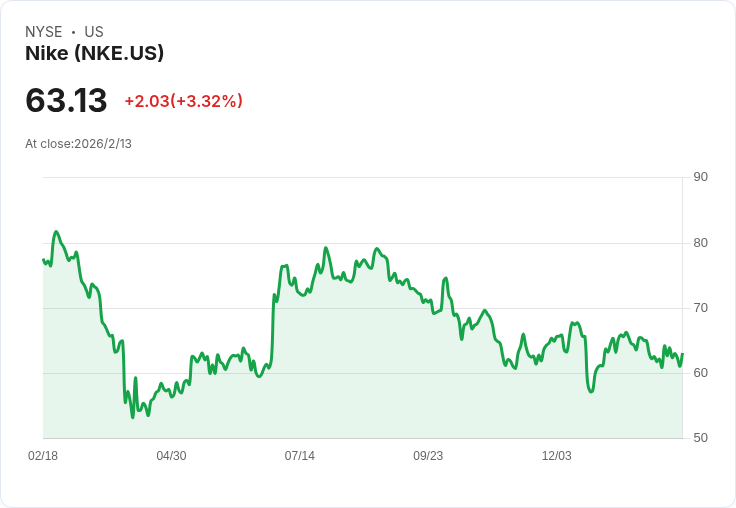Image resolution: width=736 pixels, height=508 pixels.
Task: Select the 12/03 date on x-axis
Action: coord(557,456)
